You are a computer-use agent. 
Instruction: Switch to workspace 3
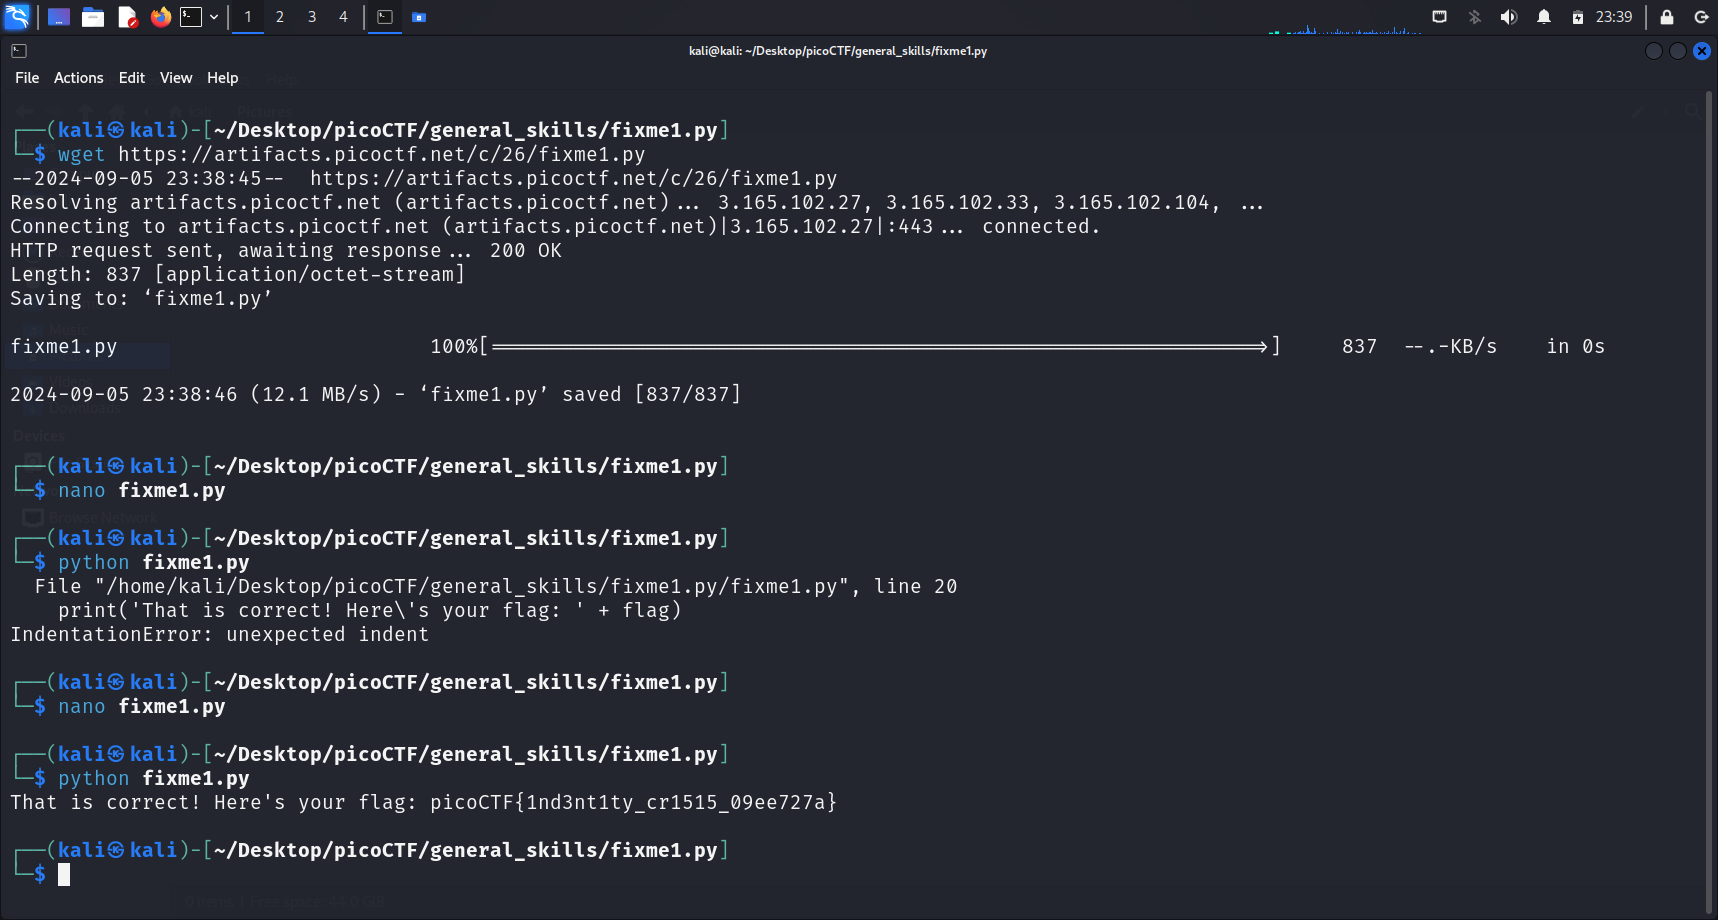tap(312, 17)
